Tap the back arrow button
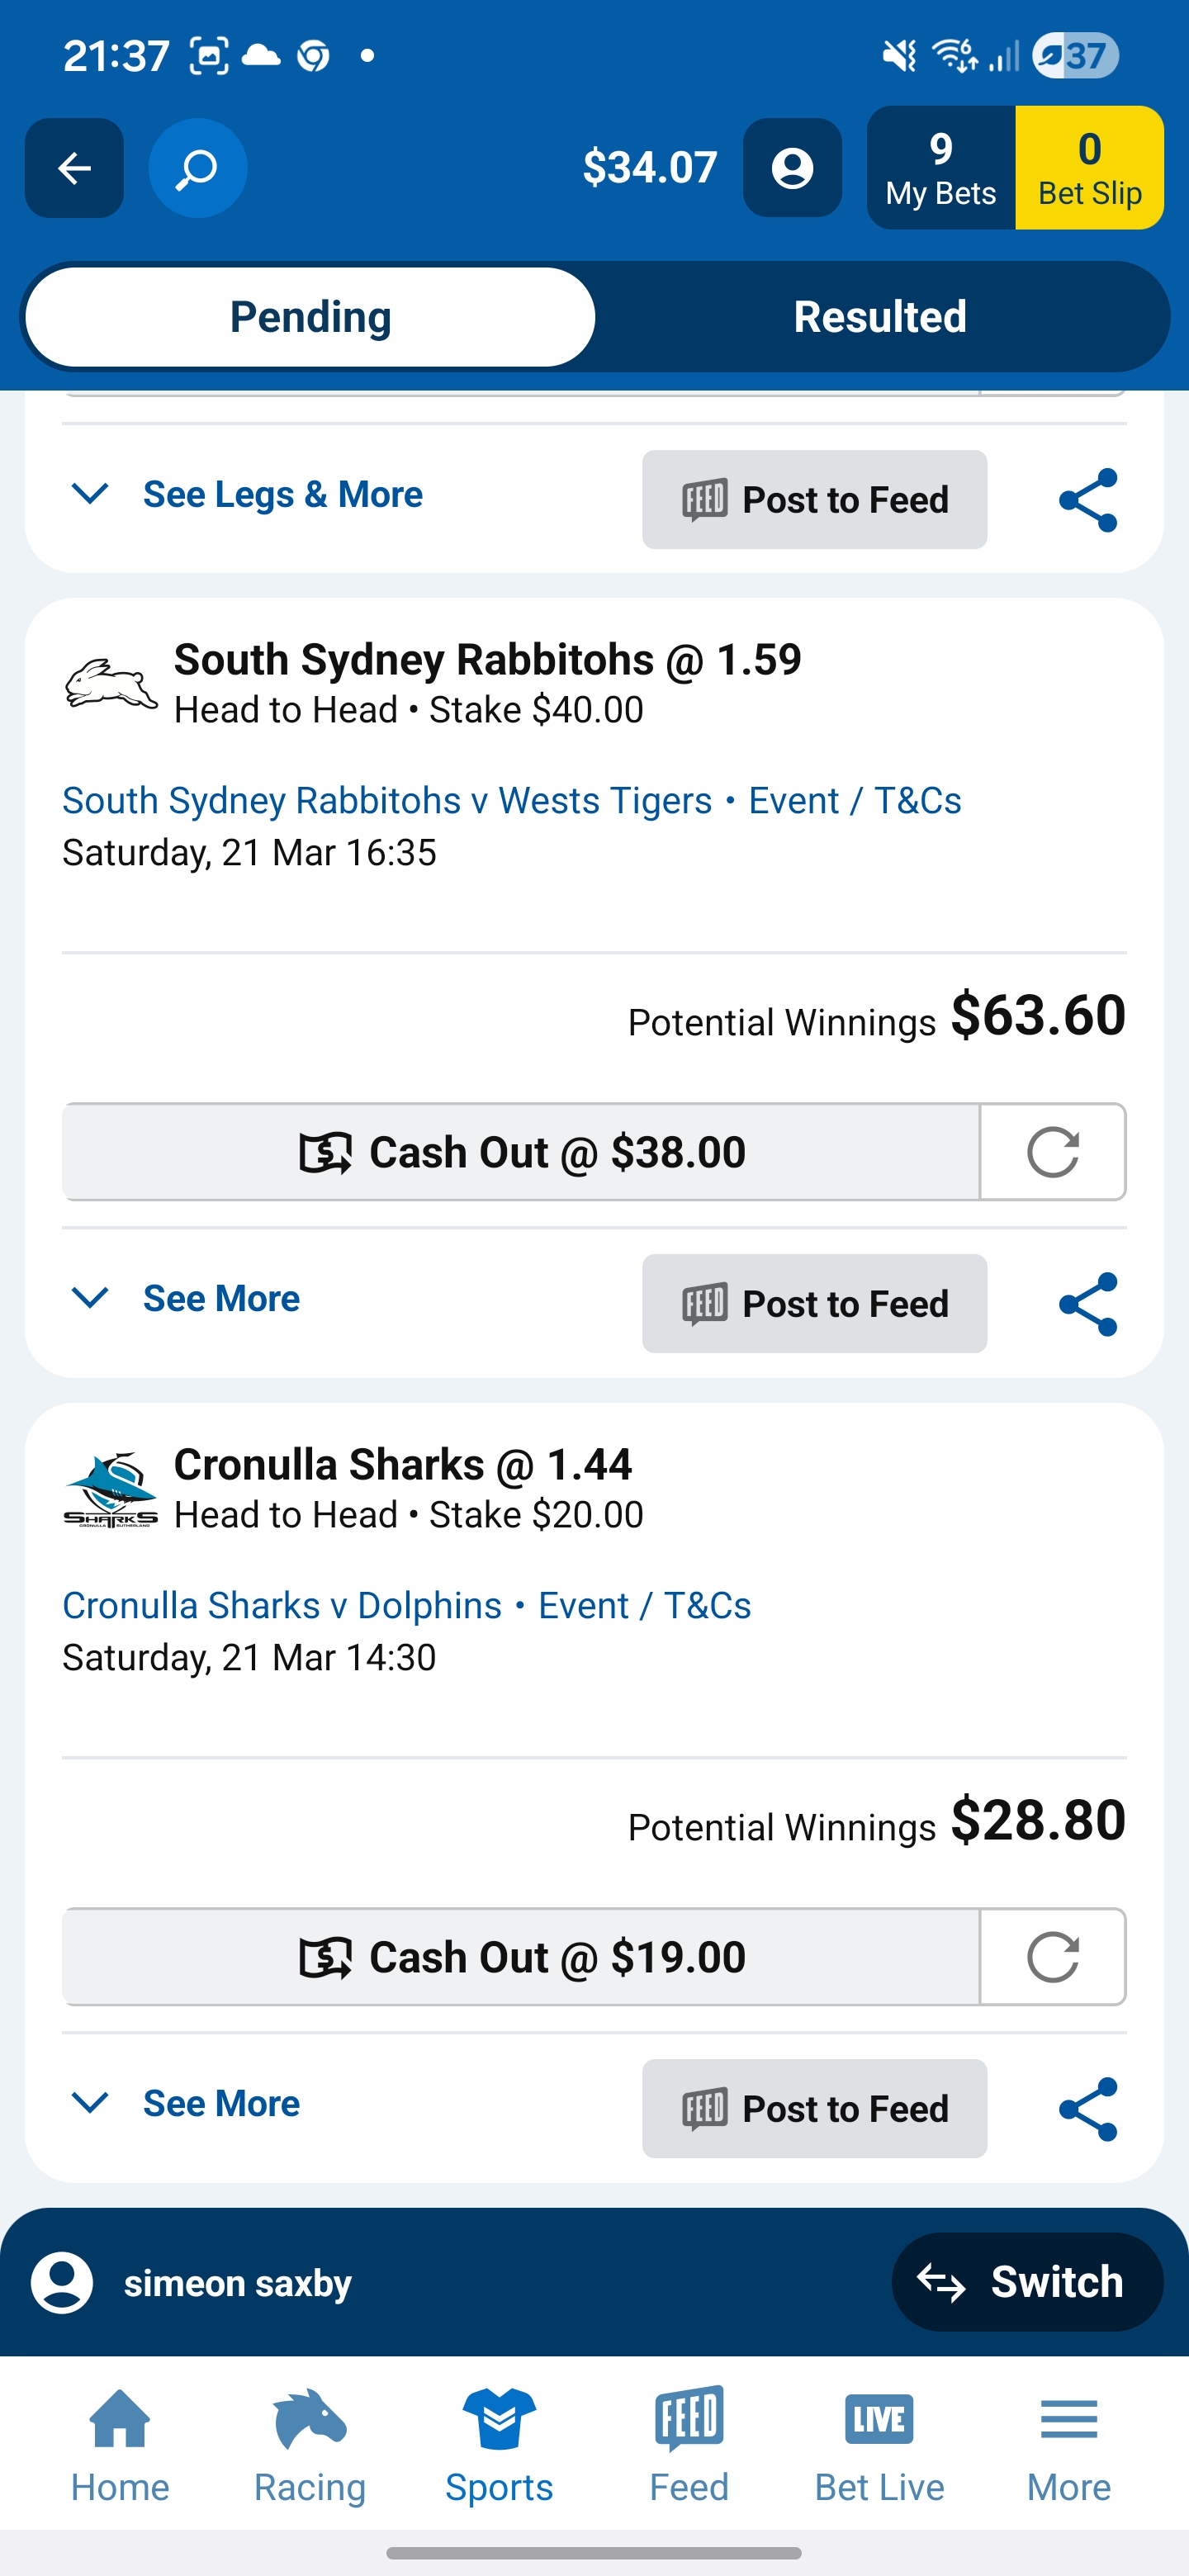Viewport: 1189px width, 2576px height. pos(74,168)
